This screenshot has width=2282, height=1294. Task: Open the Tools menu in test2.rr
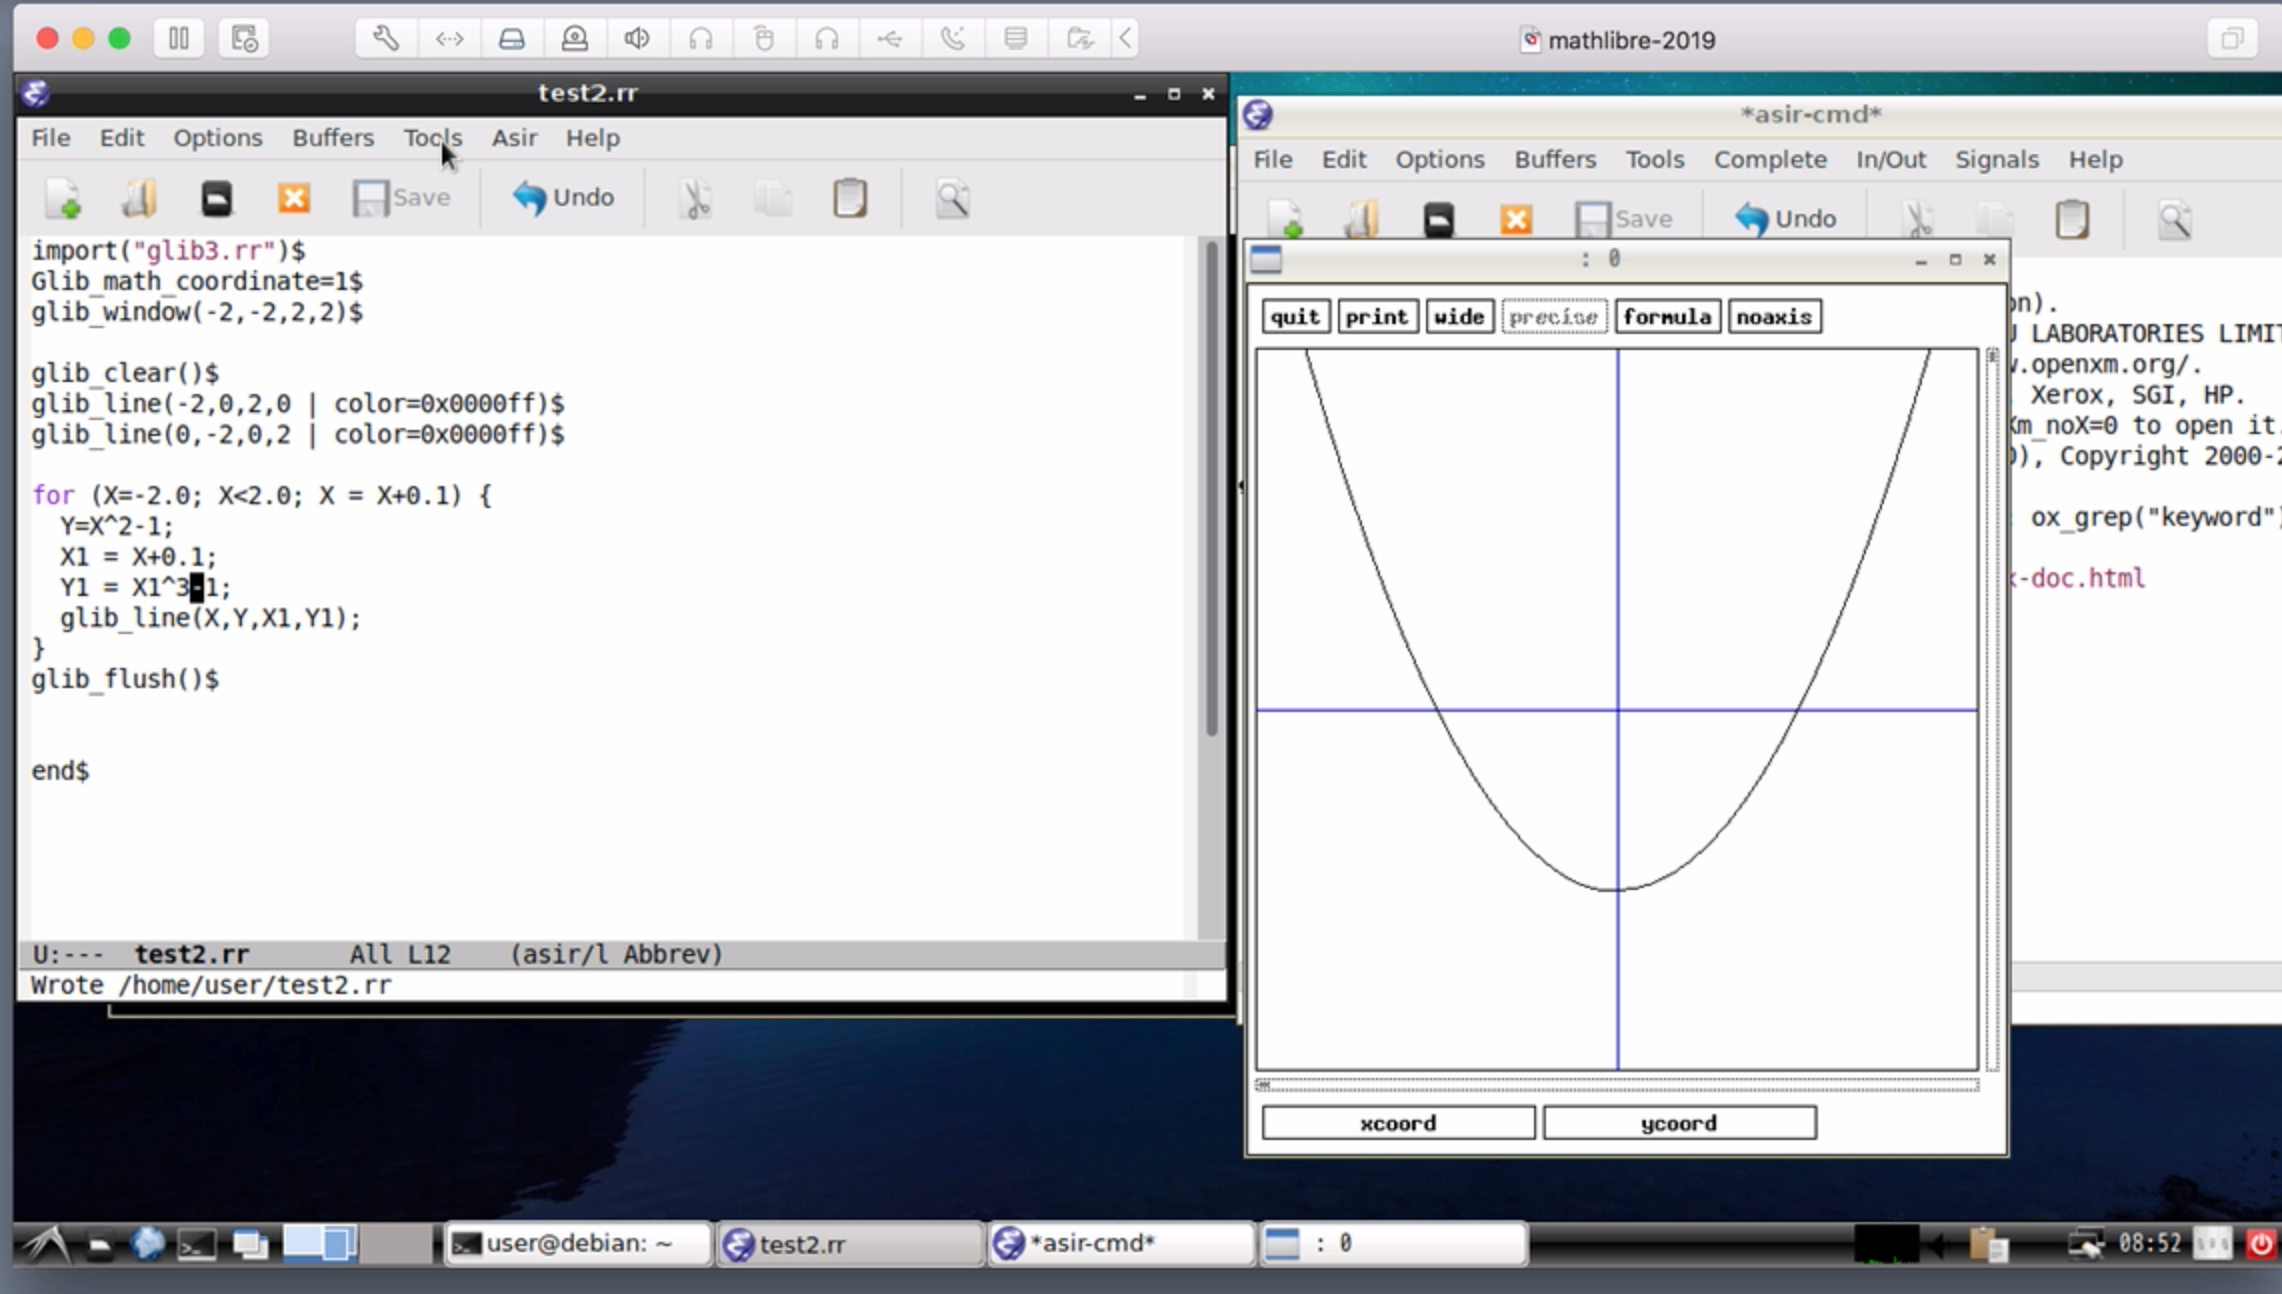coord(433,138)
